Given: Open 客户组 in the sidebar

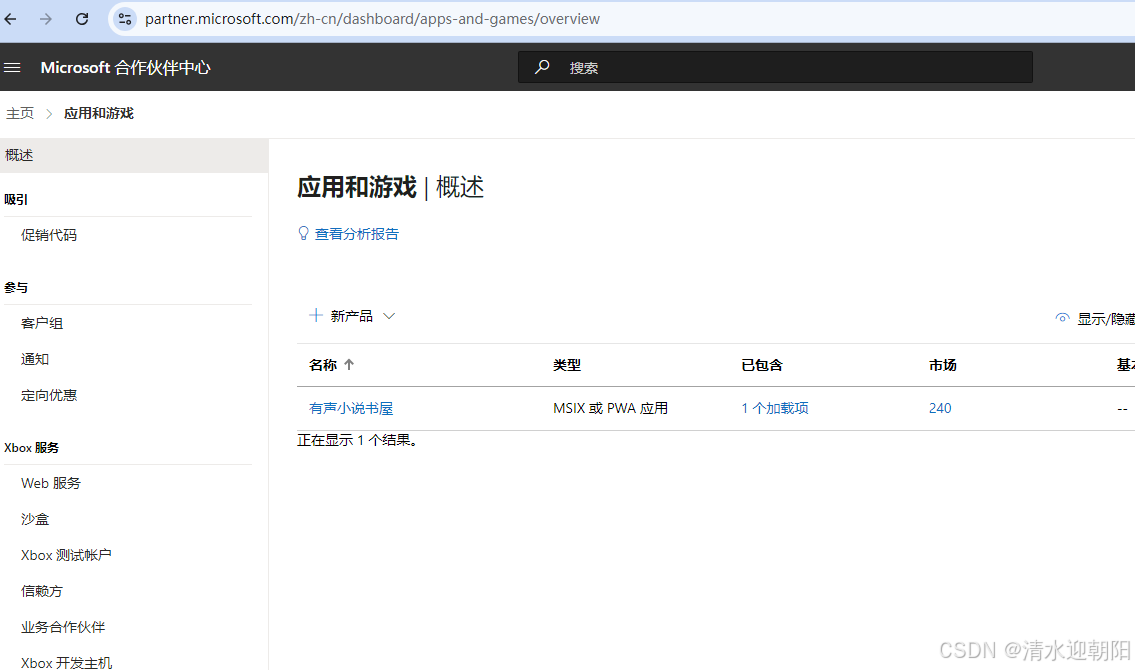Looking at the screenshot, I should pos(42,323).
